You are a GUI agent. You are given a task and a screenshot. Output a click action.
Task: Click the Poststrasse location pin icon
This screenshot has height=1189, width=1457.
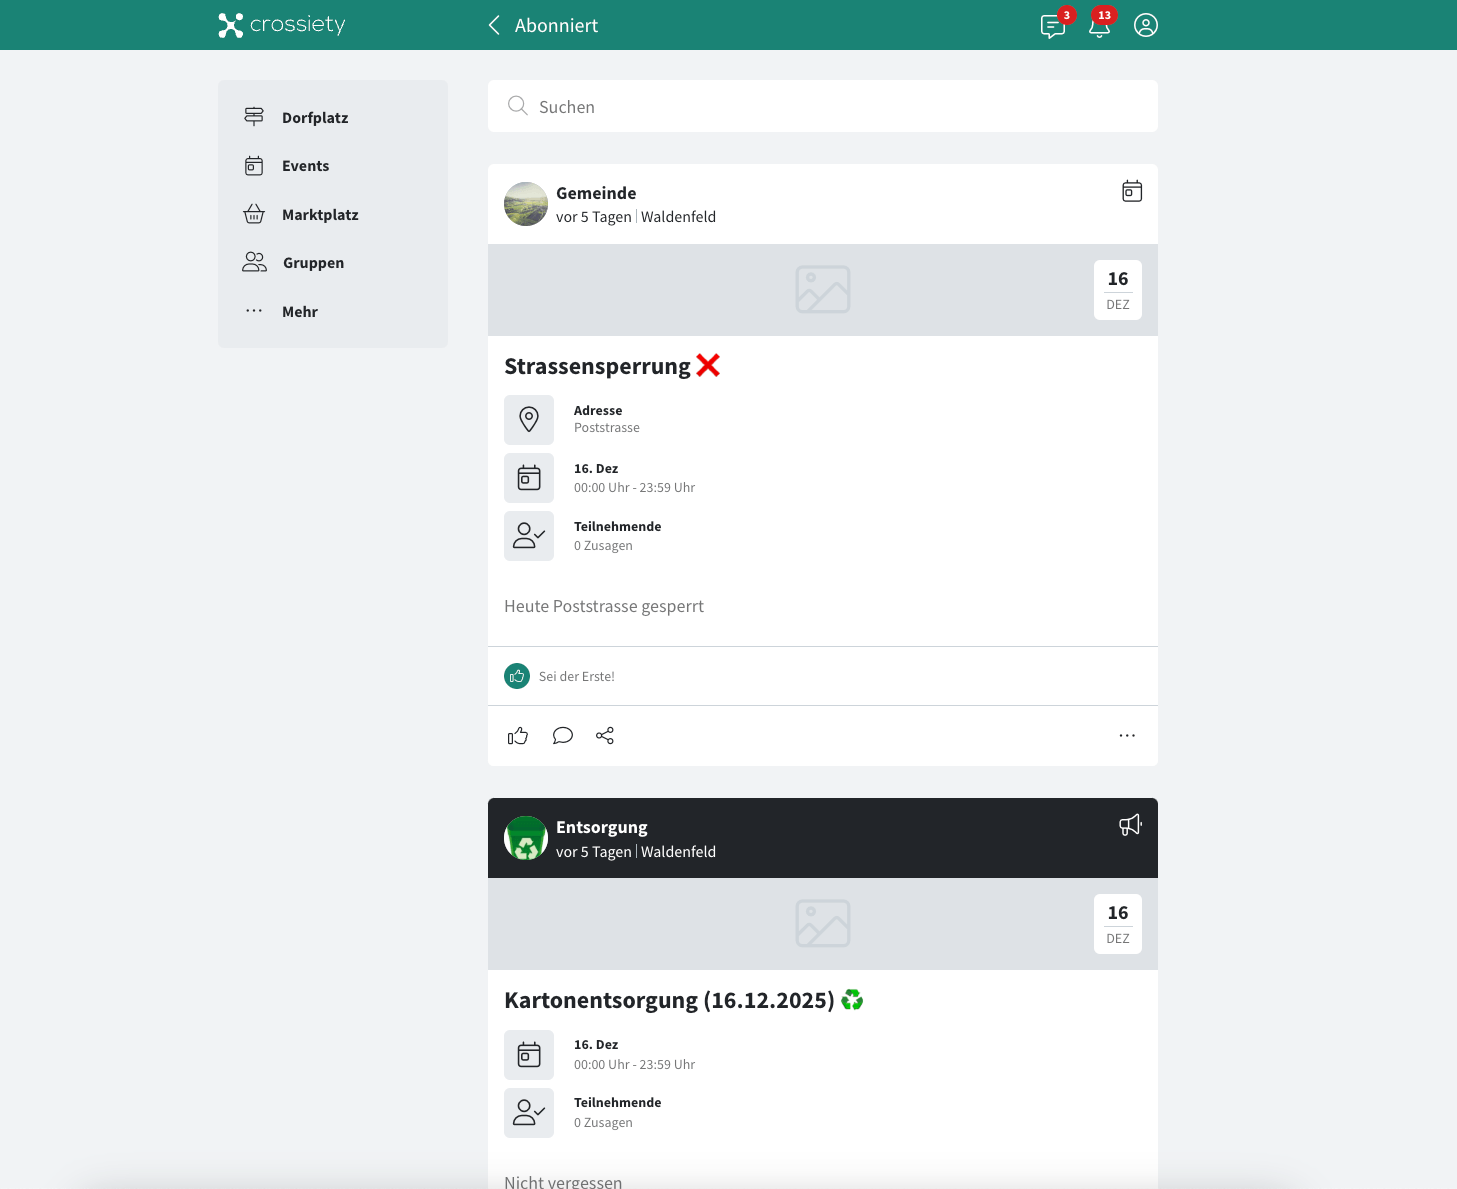(529, 420)
